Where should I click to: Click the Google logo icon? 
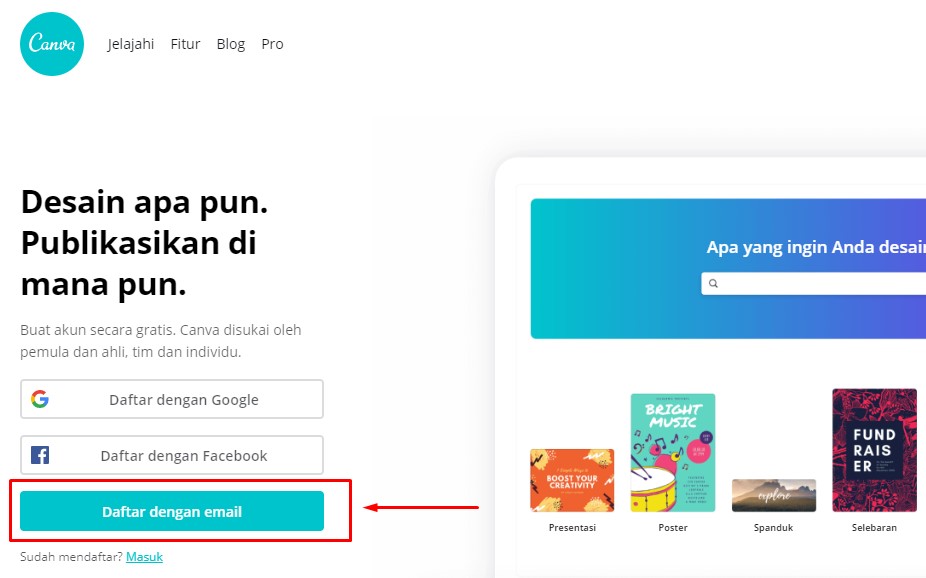coord(40,399)
